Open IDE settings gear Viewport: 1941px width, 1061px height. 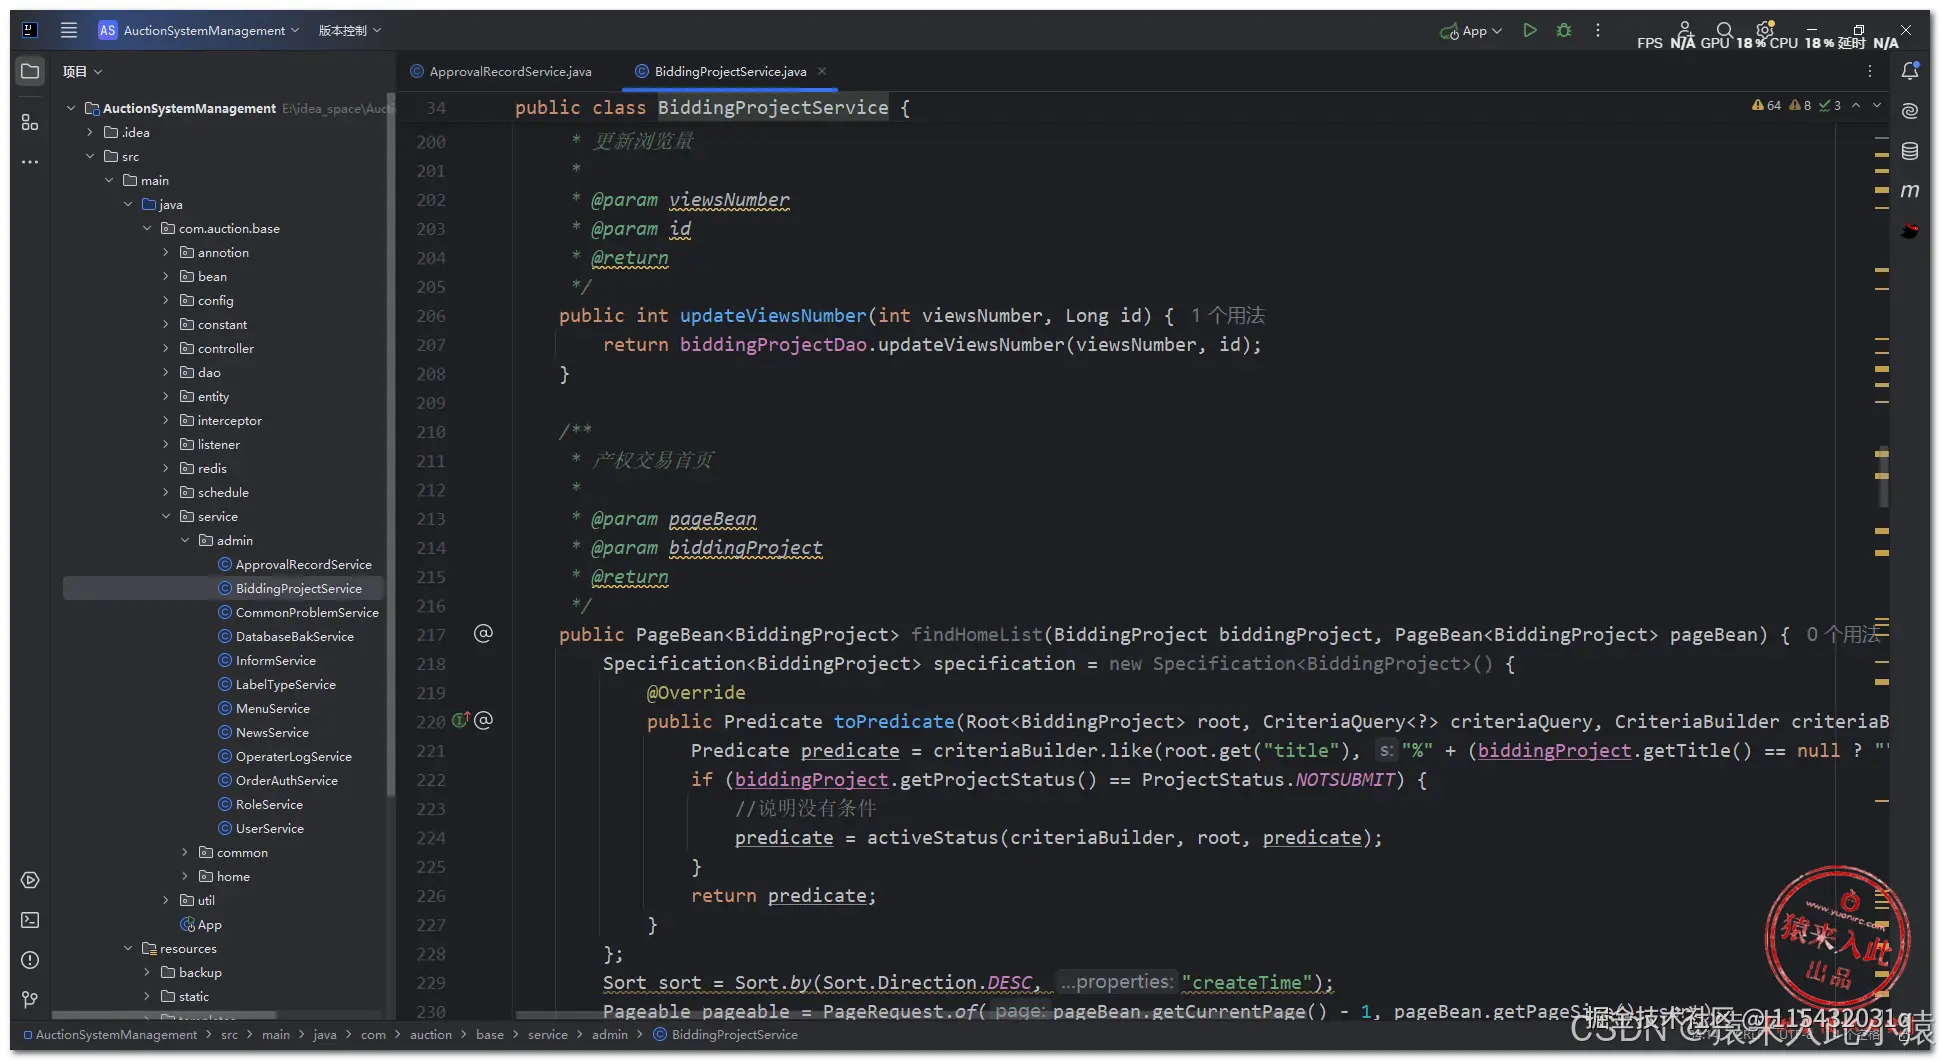click(1765, 29)
